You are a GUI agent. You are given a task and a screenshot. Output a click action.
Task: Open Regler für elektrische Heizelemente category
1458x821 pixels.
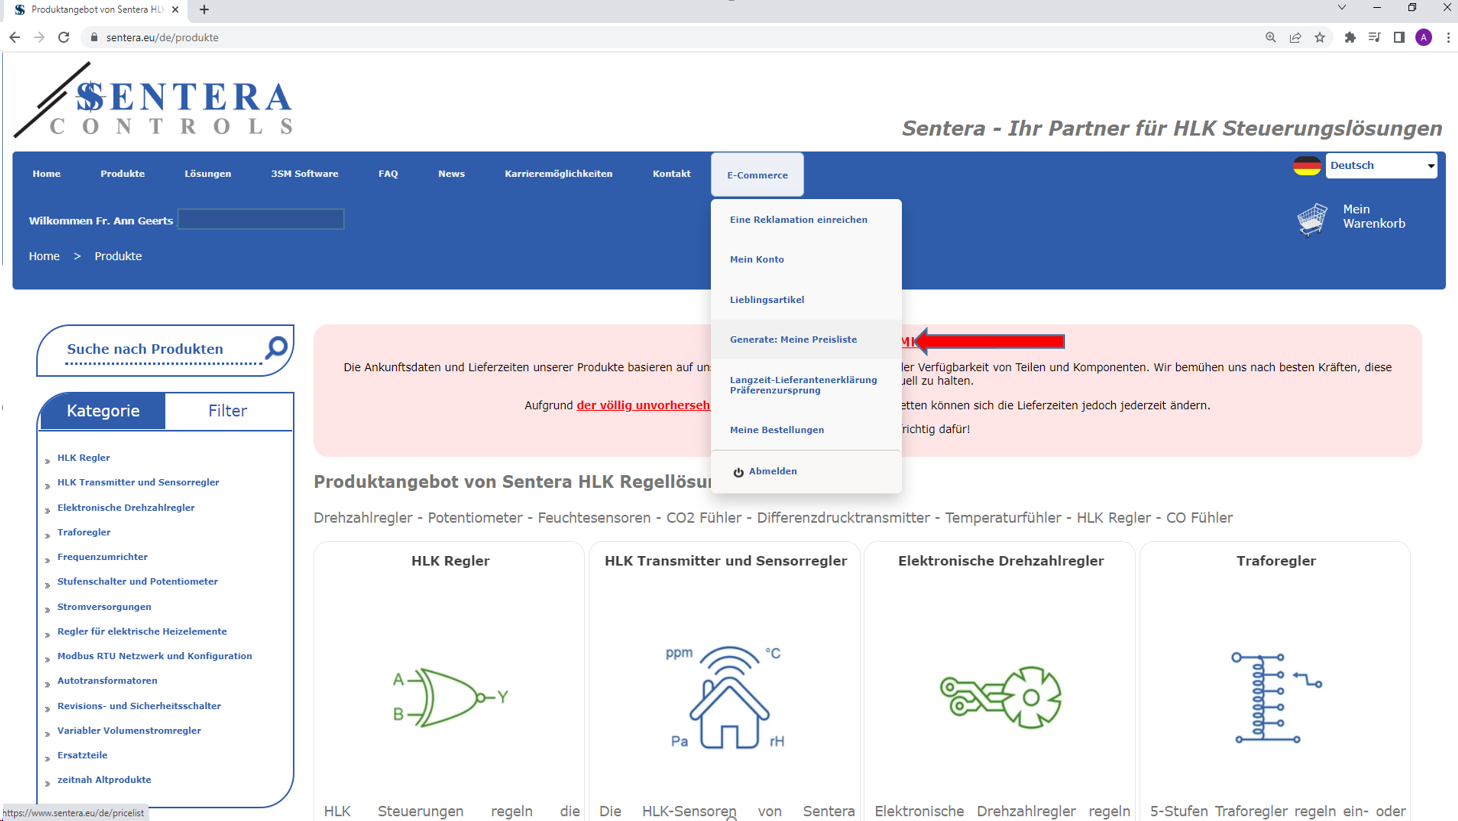click(142, 631)
